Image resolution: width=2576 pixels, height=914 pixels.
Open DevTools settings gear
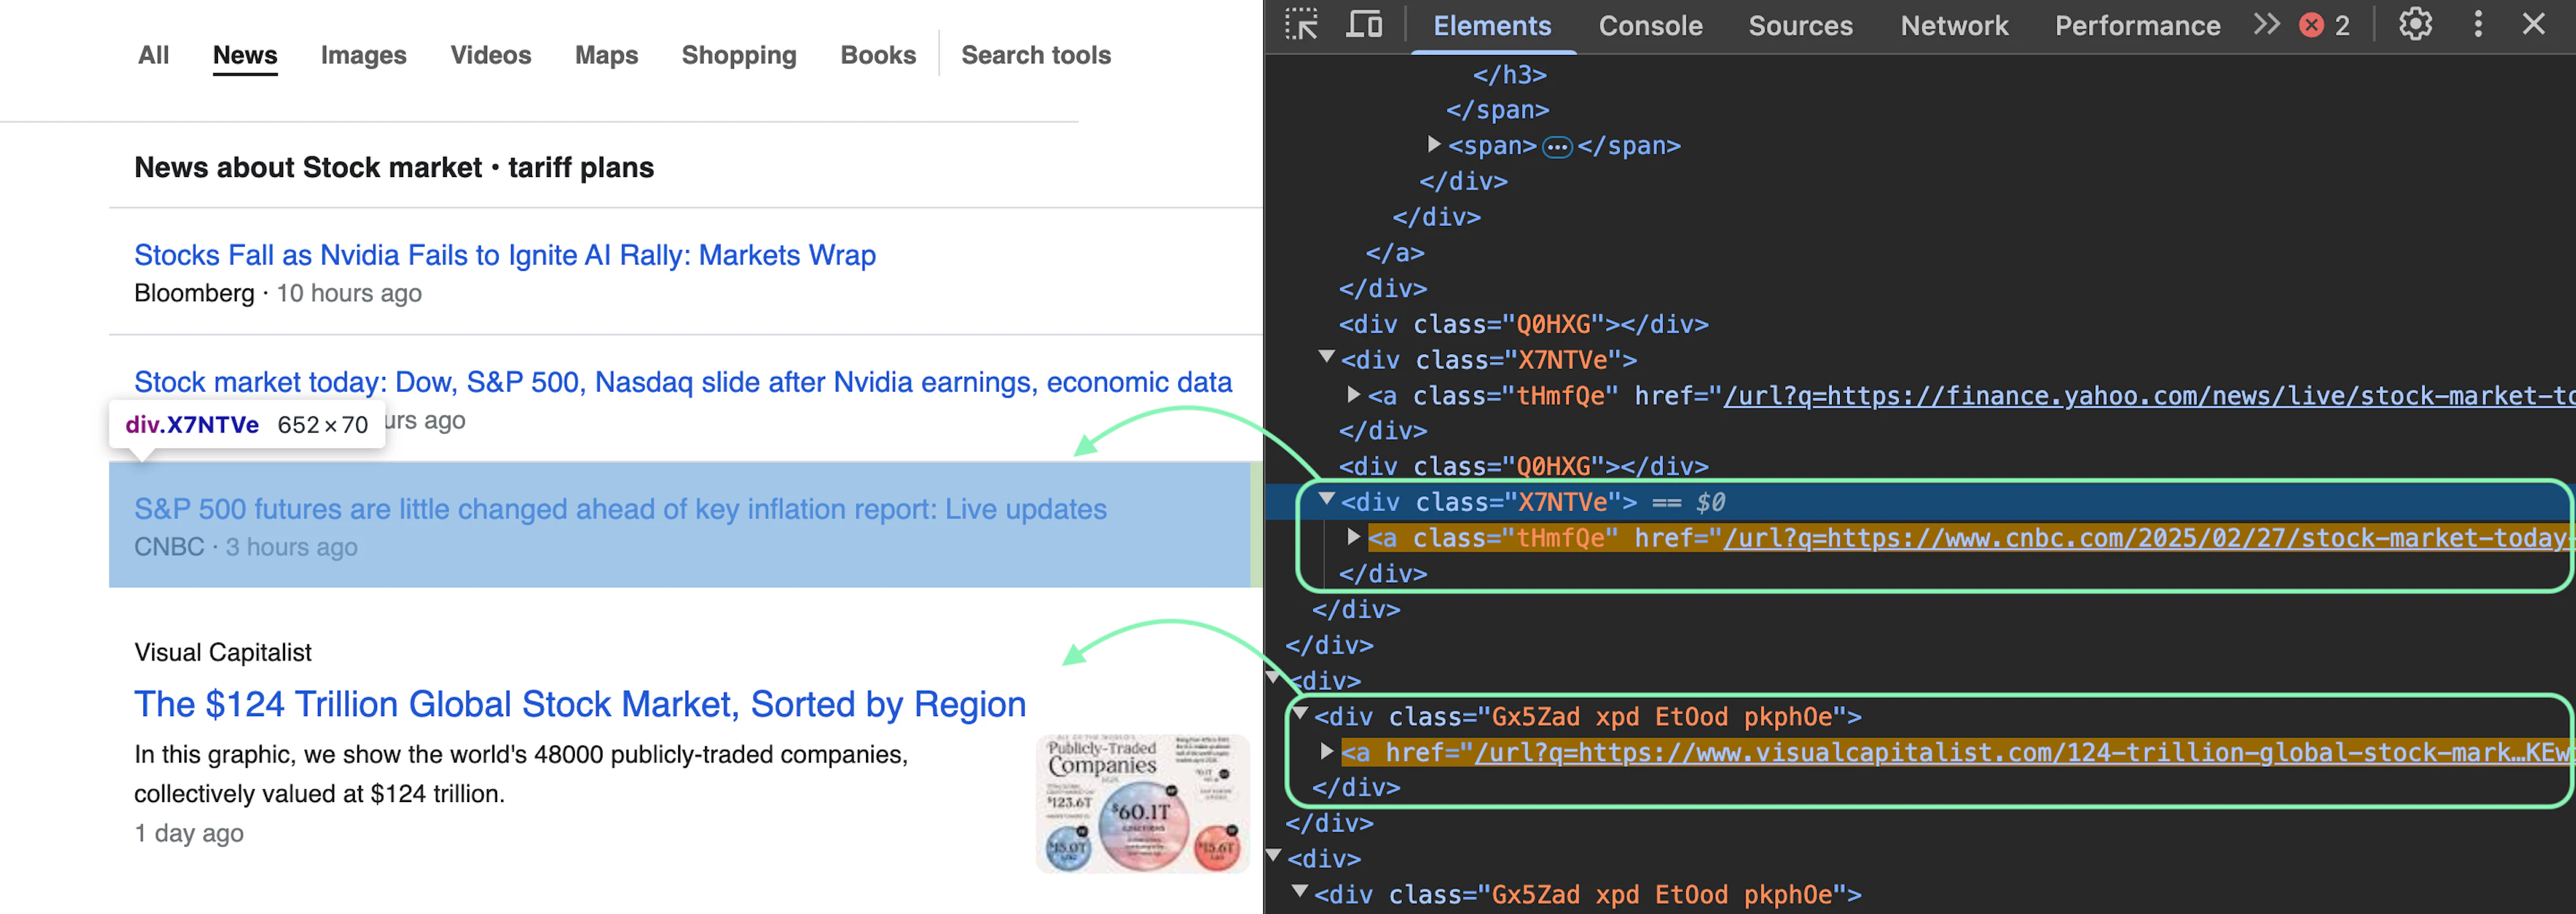(2415, 24)
